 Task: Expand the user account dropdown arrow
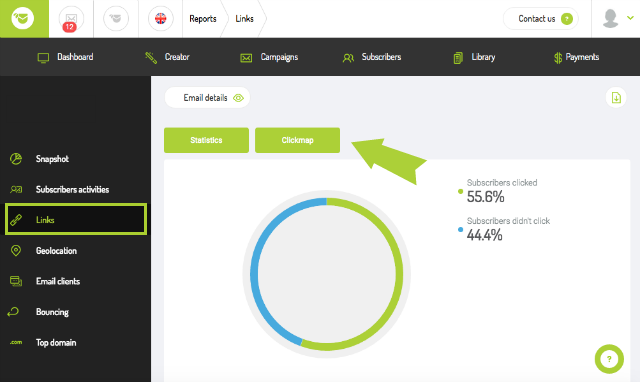(x=630, y=18)
